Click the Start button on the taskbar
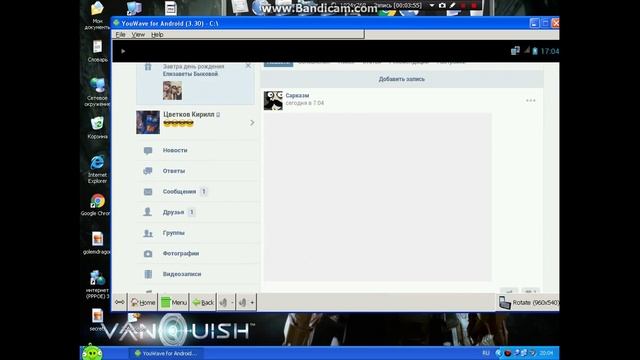This screenshot has height=360, width=640. 92,353
